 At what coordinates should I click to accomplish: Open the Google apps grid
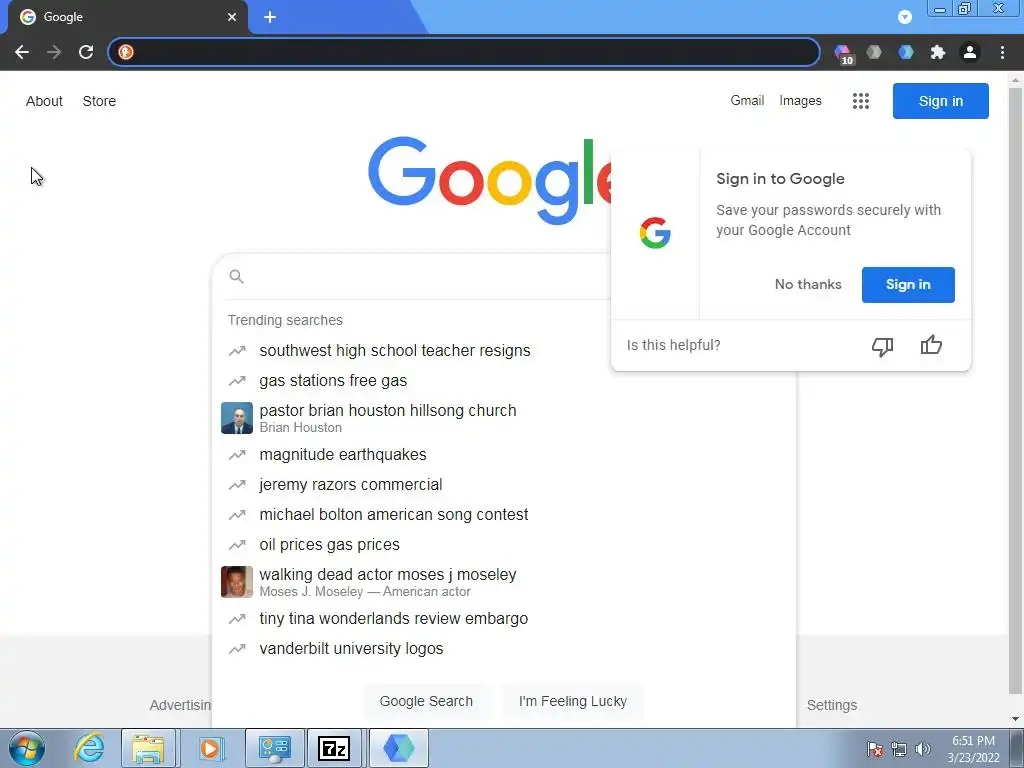pyautogui.click(x=861, y=101)
